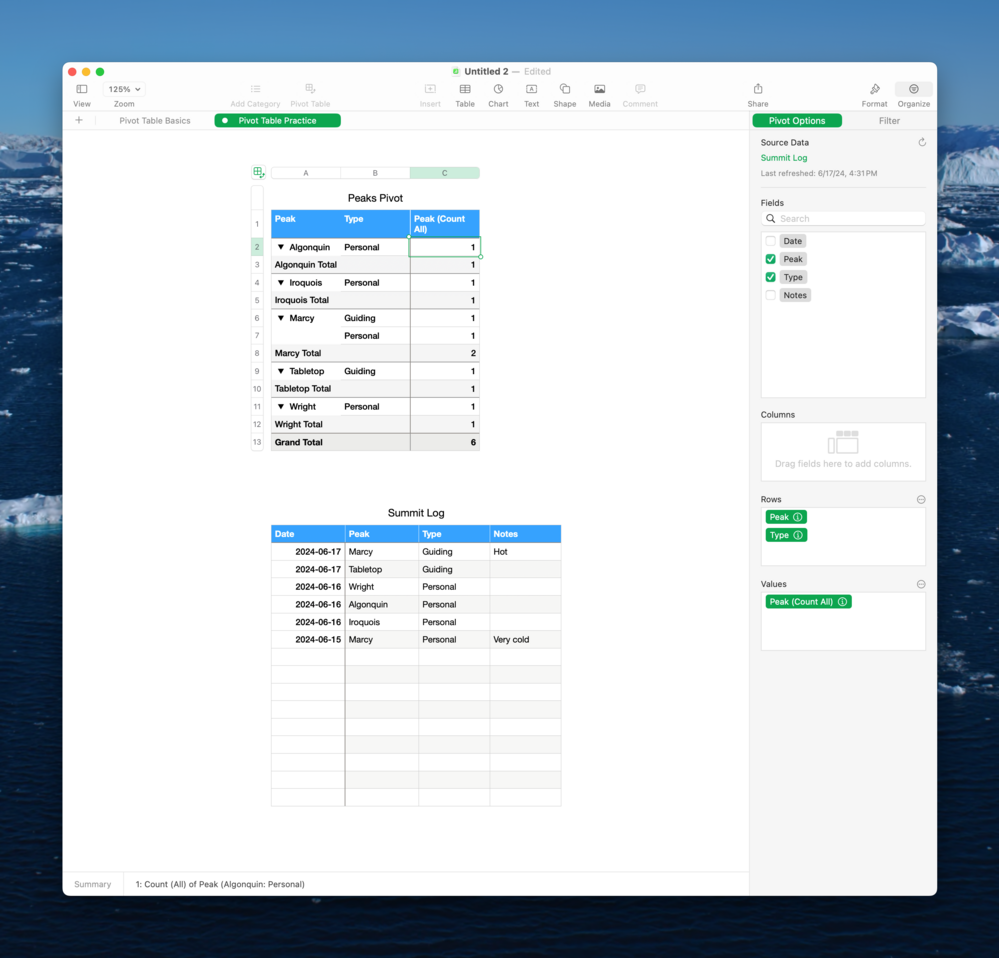
Task: Open the Media toolbar menu
Action: pyautogui.click(x=600, y=89)
